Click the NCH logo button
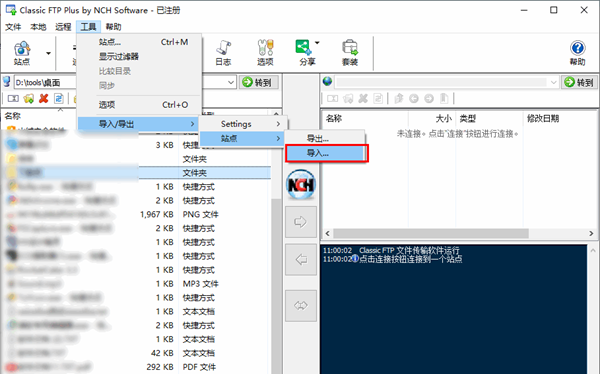The image size is (600, 374). [301, 185]
